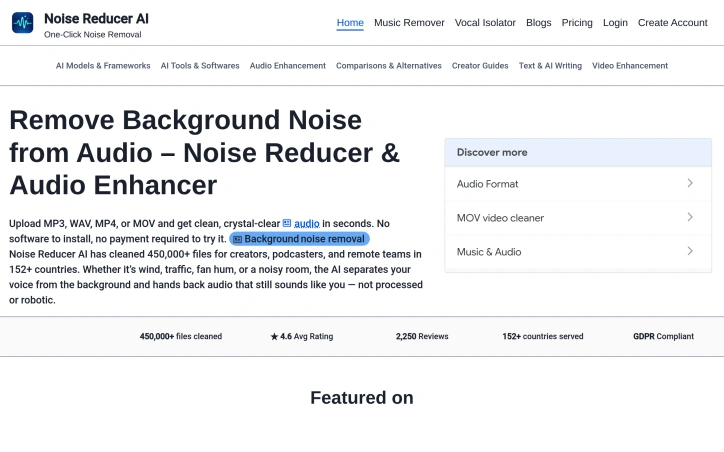Click the Remove Background Noise main heading
Screen dimensions: 724x452
coord(205,152)
